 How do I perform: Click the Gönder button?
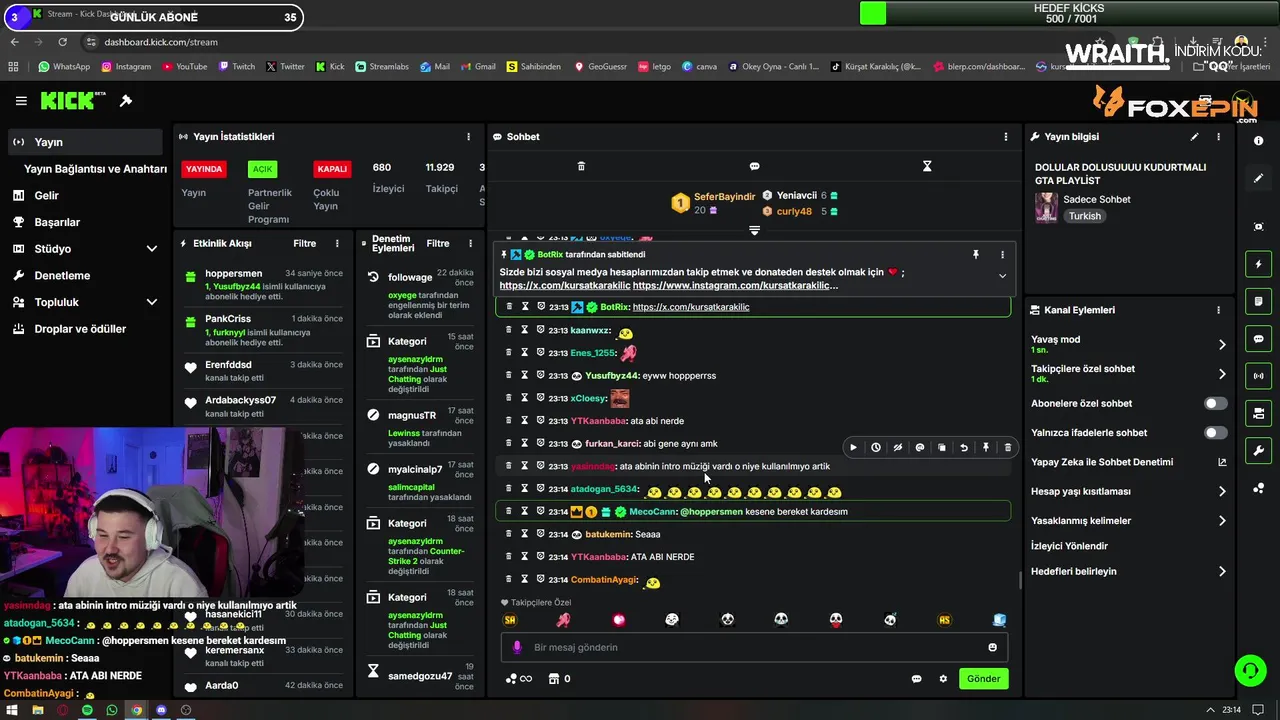(x=982, y=679)
